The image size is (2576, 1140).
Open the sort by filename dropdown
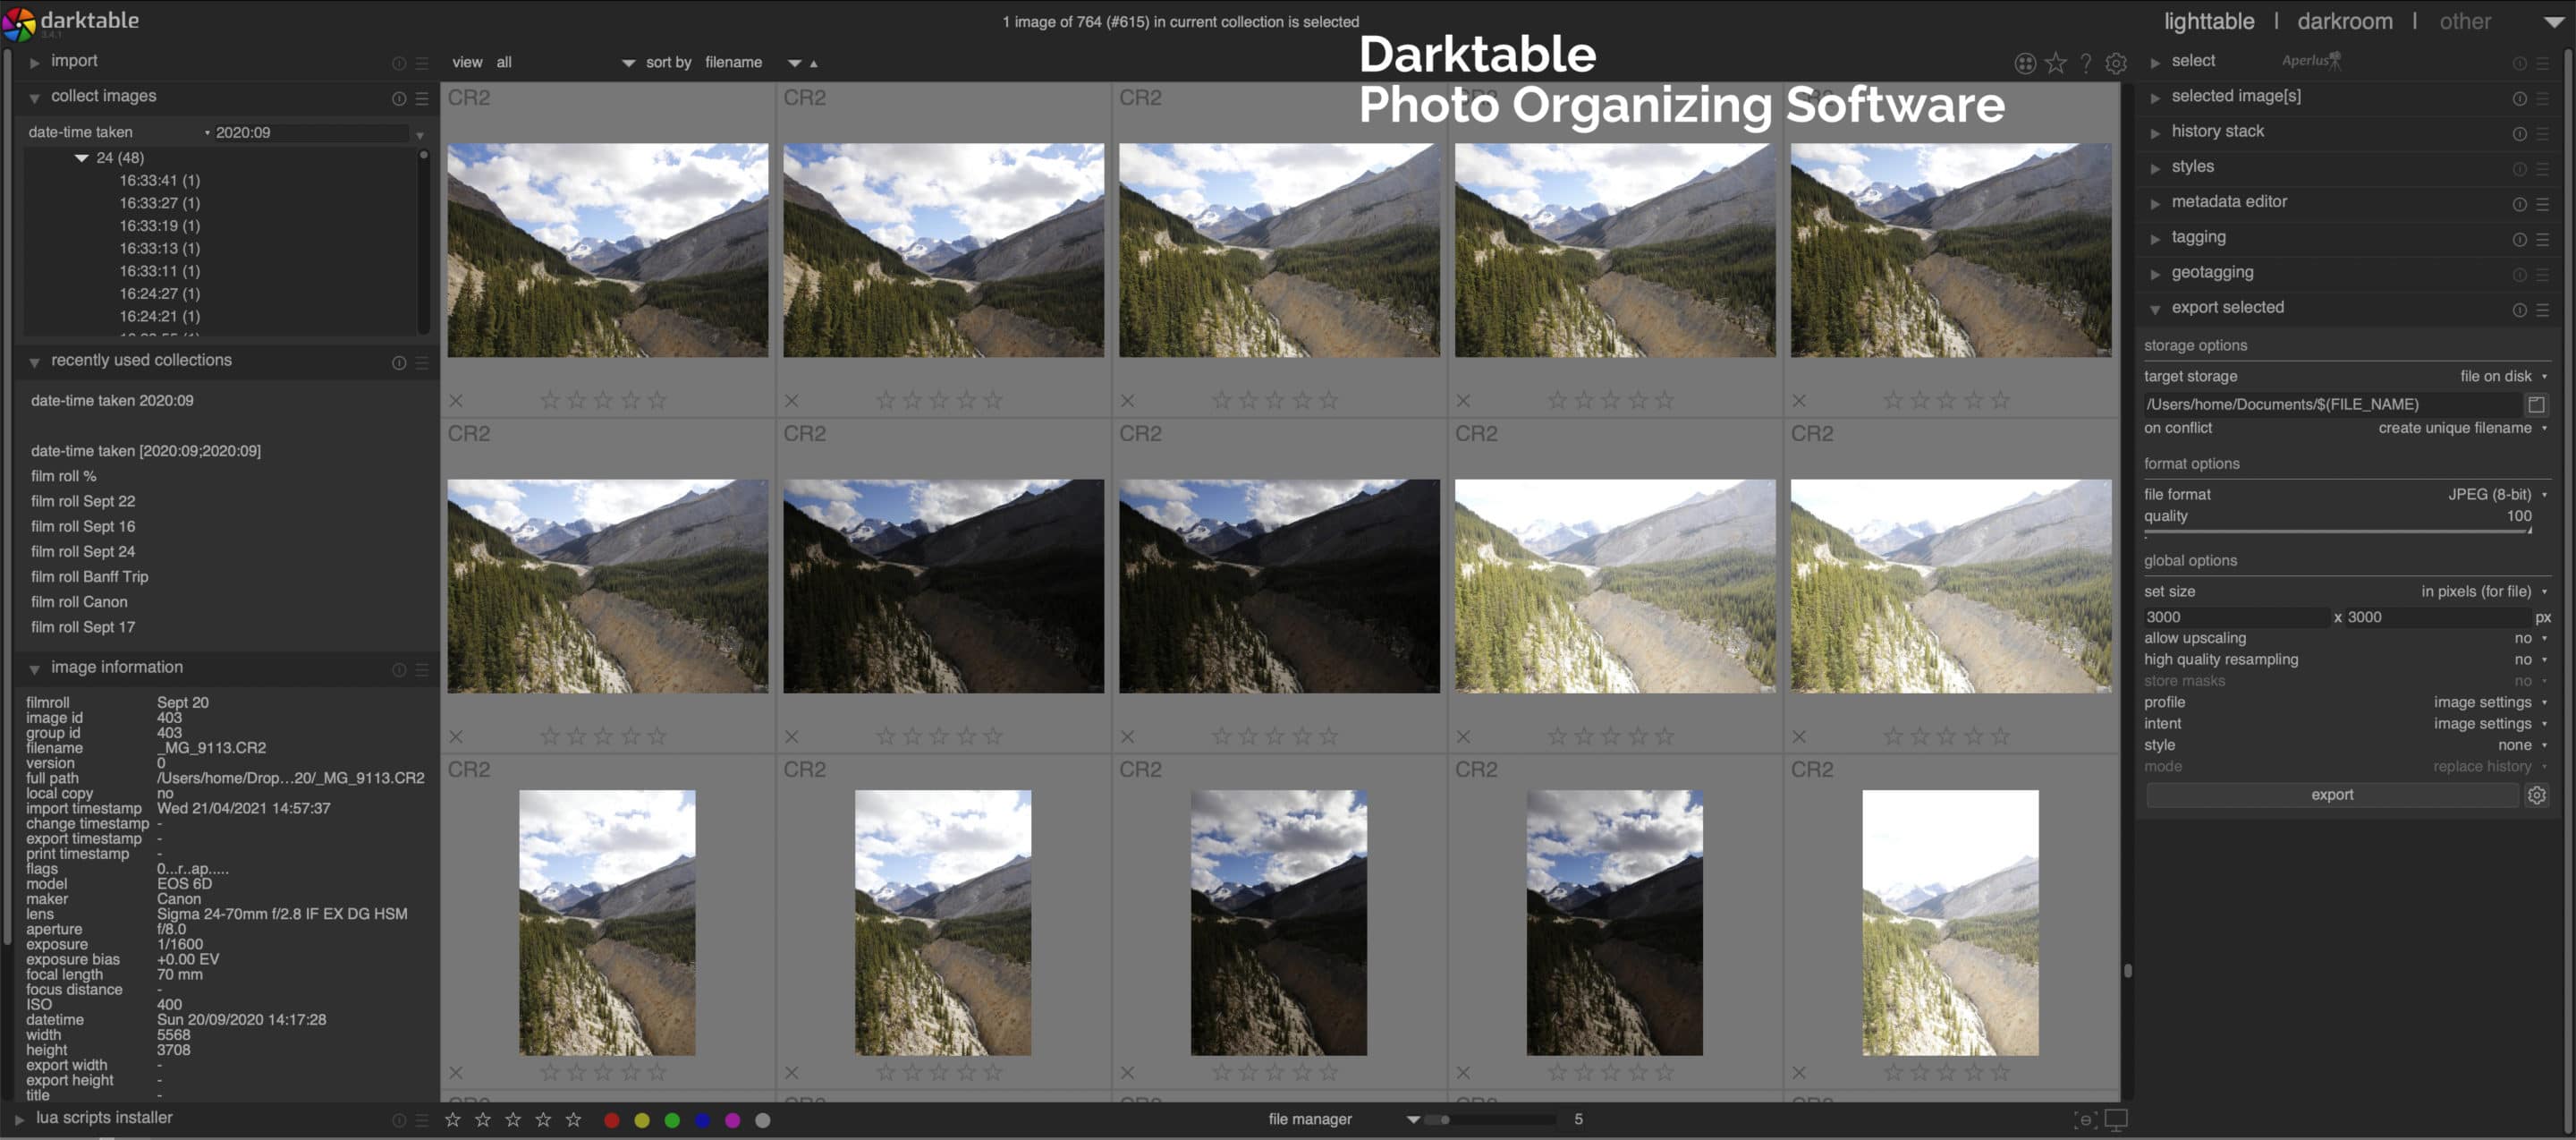pyautogui.click(x=734, y=62)
